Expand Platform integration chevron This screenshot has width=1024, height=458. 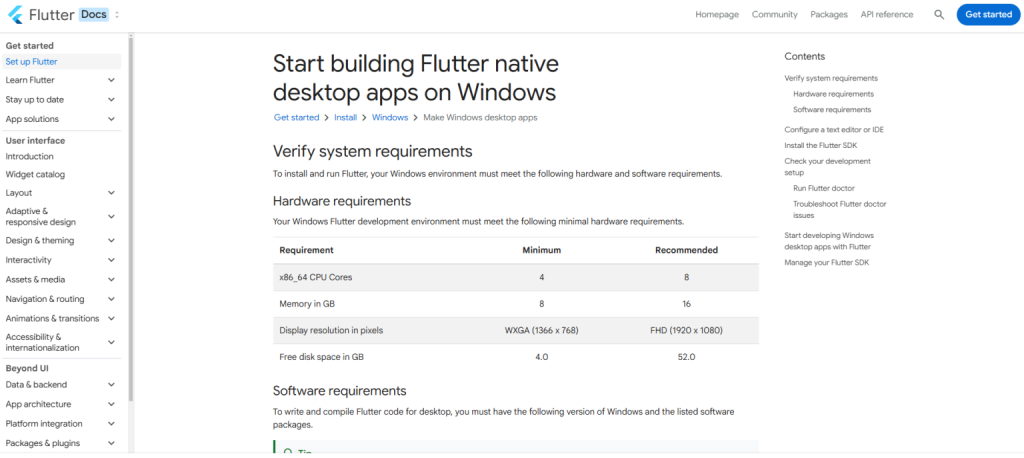(x=111, y=423)
